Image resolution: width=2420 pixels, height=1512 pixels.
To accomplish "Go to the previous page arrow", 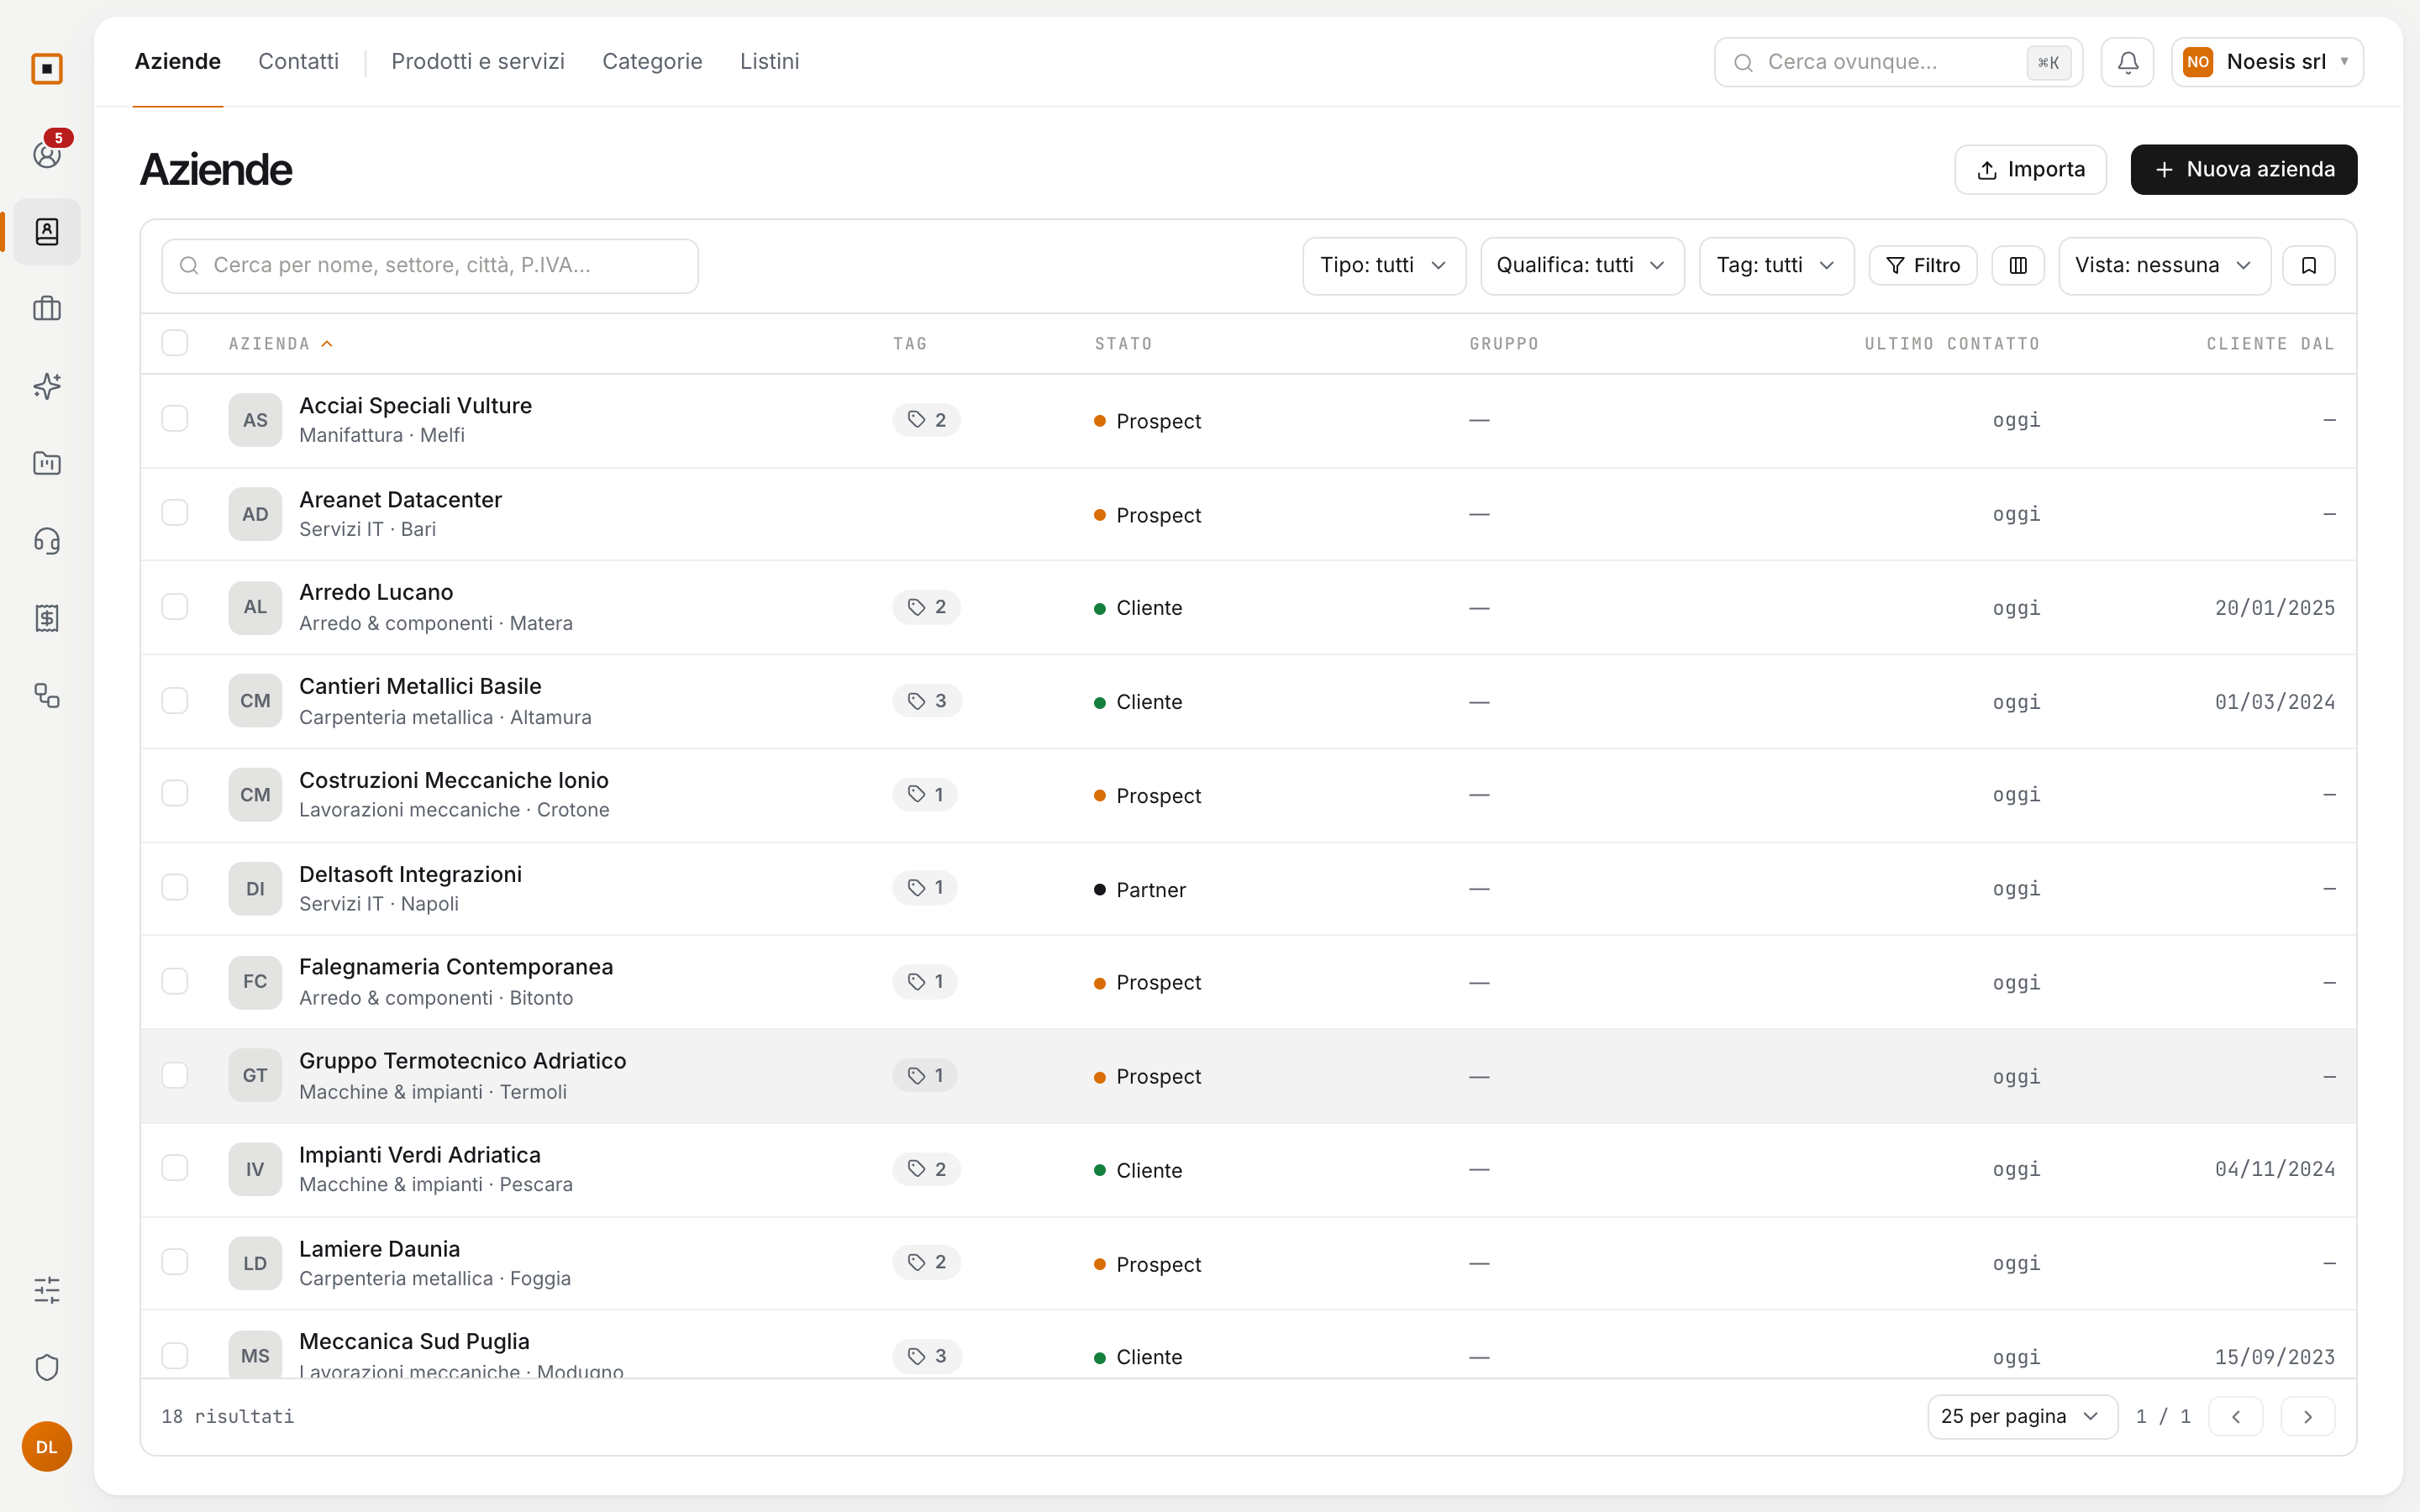I will [x=2236, y=1416].
